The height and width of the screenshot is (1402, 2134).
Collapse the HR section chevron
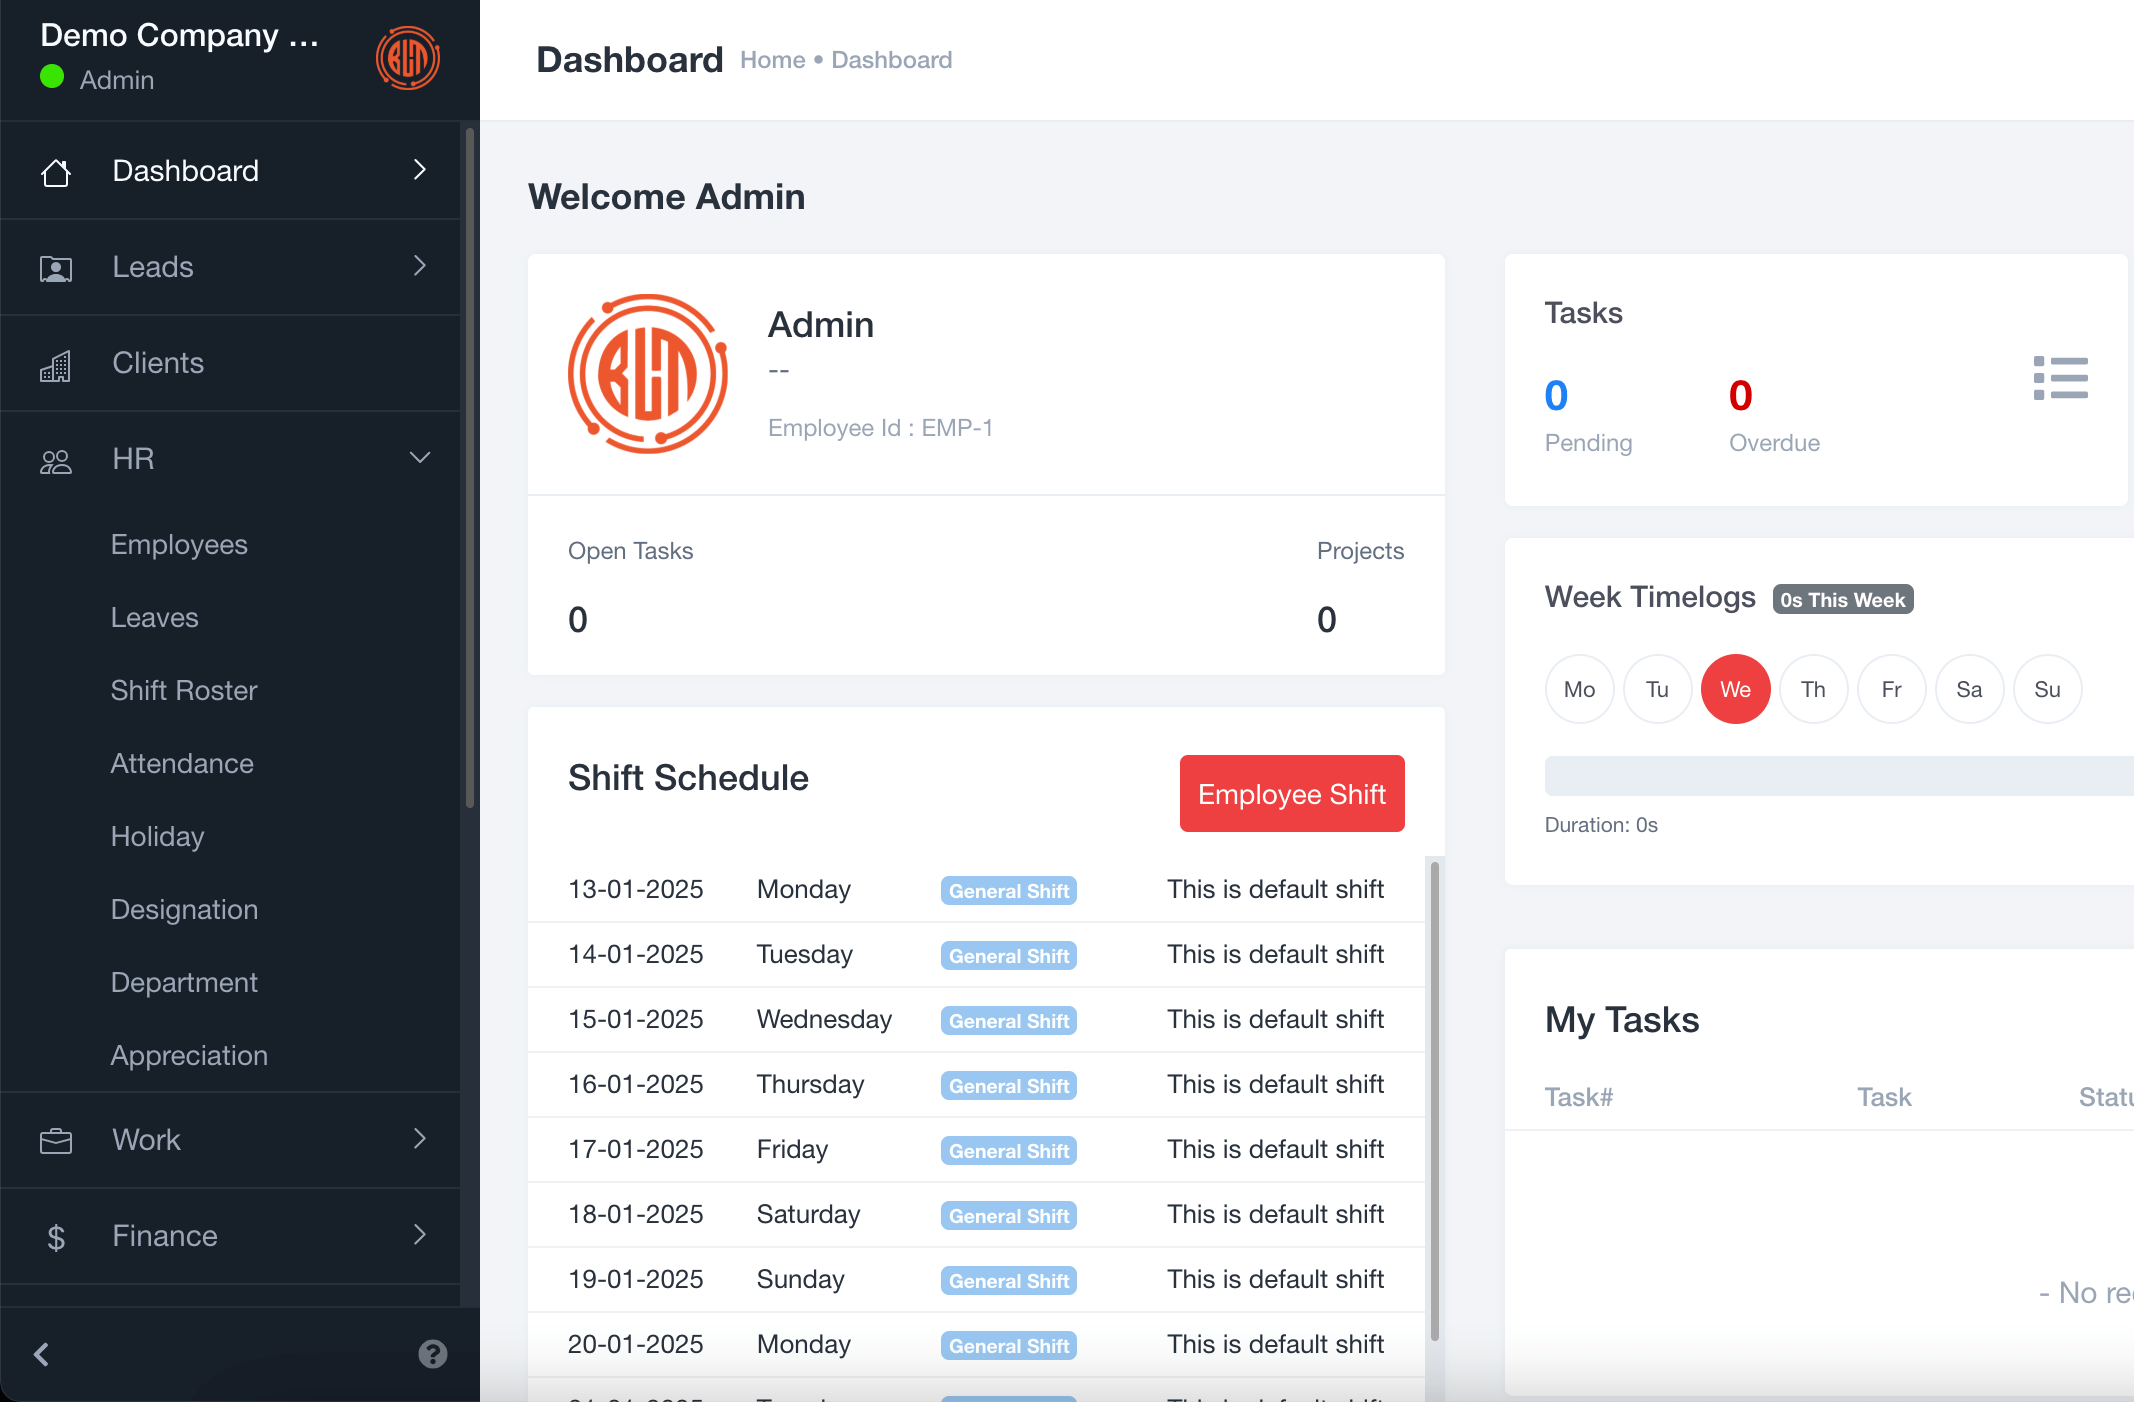coord(419,457)
